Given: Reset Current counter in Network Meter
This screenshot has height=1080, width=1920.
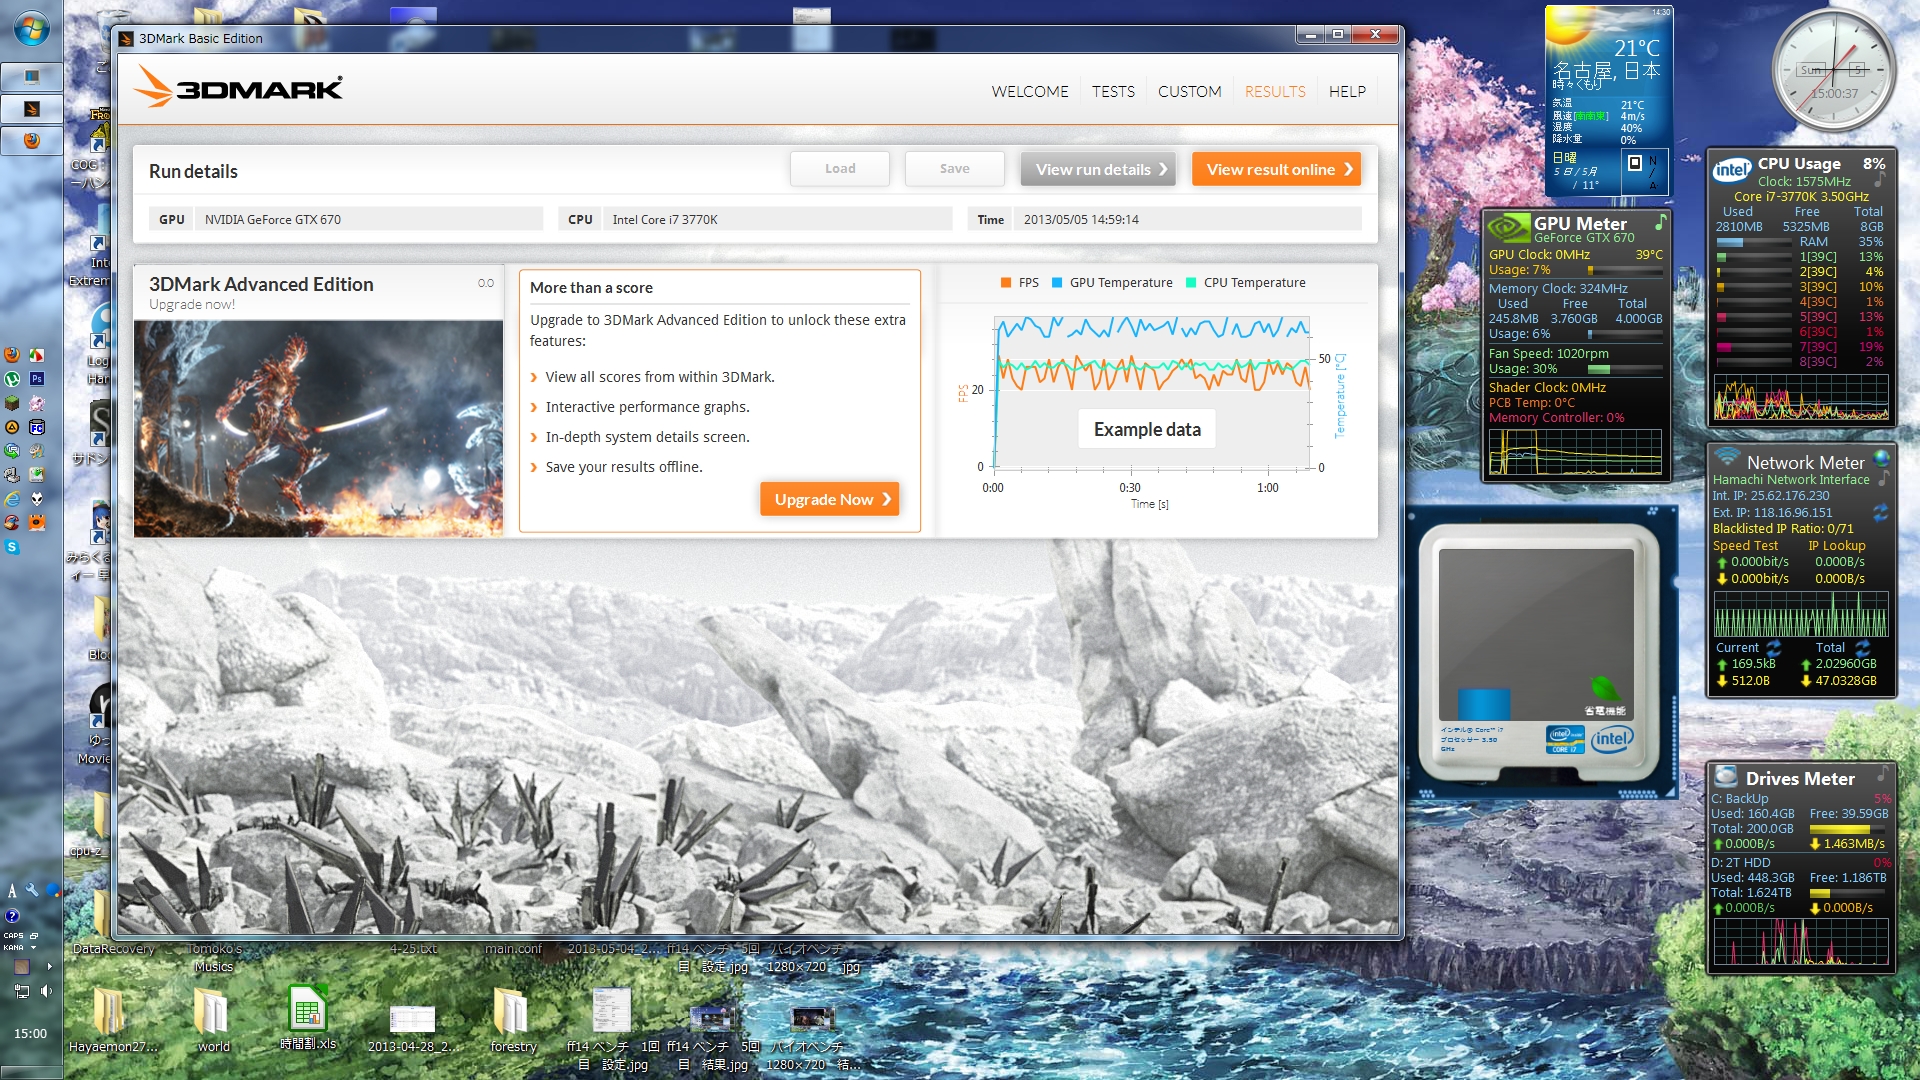Looking at the screenshot, I should click(x=1774, y=648).
